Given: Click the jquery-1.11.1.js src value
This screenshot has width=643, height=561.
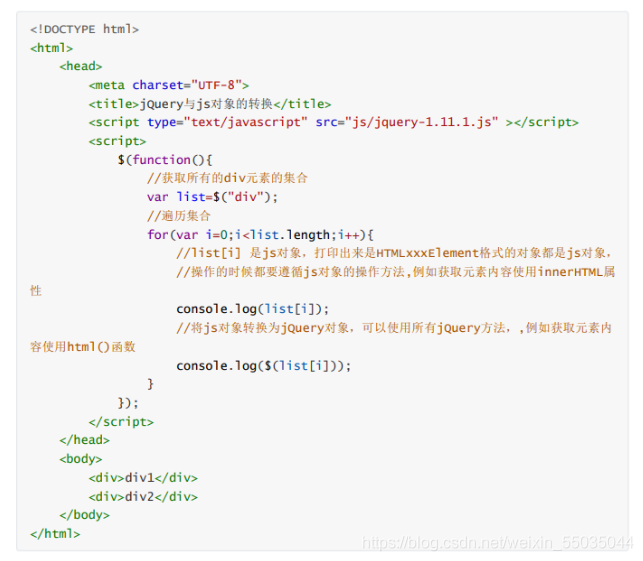Looking at the screenshot, I should click(x=421, y=122).
